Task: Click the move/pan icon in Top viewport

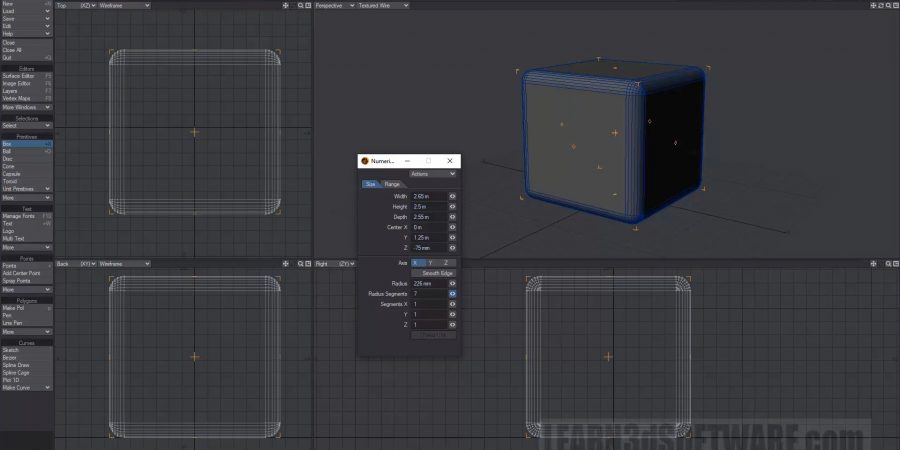Action: pos(286,6)
